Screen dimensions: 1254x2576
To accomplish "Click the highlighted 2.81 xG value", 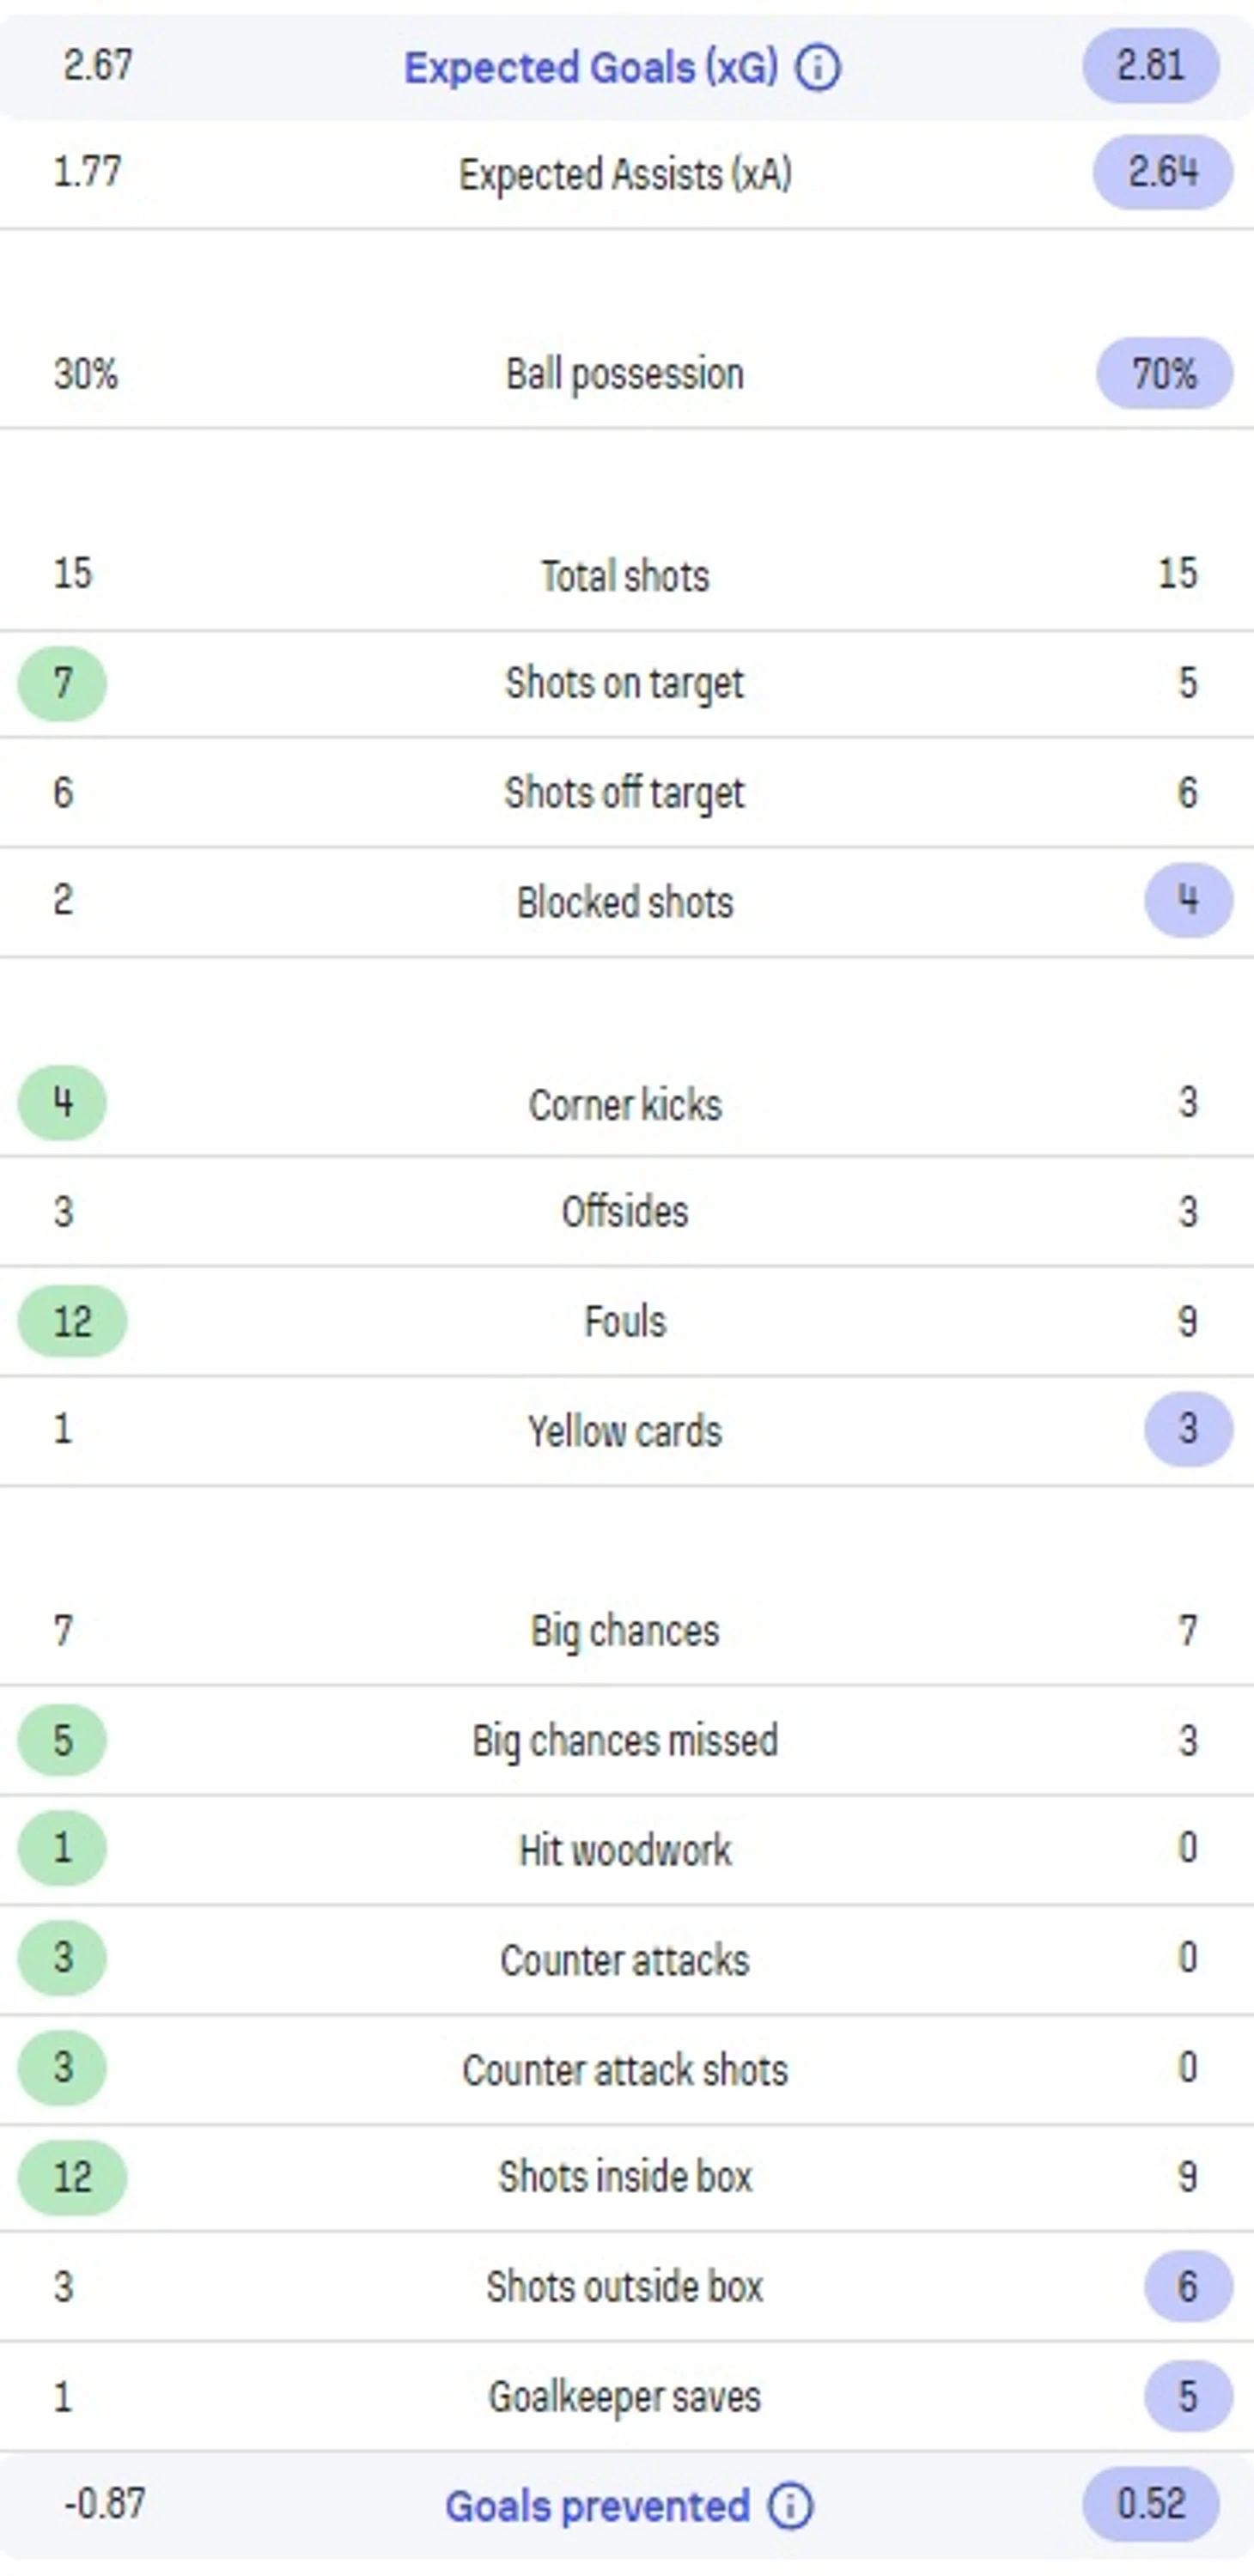I will [x=1150, y=66].
